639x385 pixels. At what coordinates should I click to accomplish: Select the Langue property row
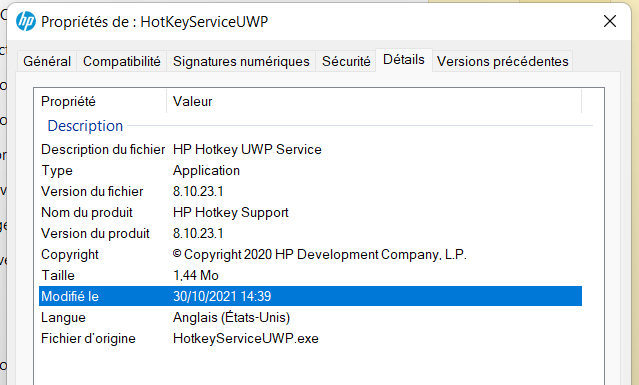click(x=311, y=317)
